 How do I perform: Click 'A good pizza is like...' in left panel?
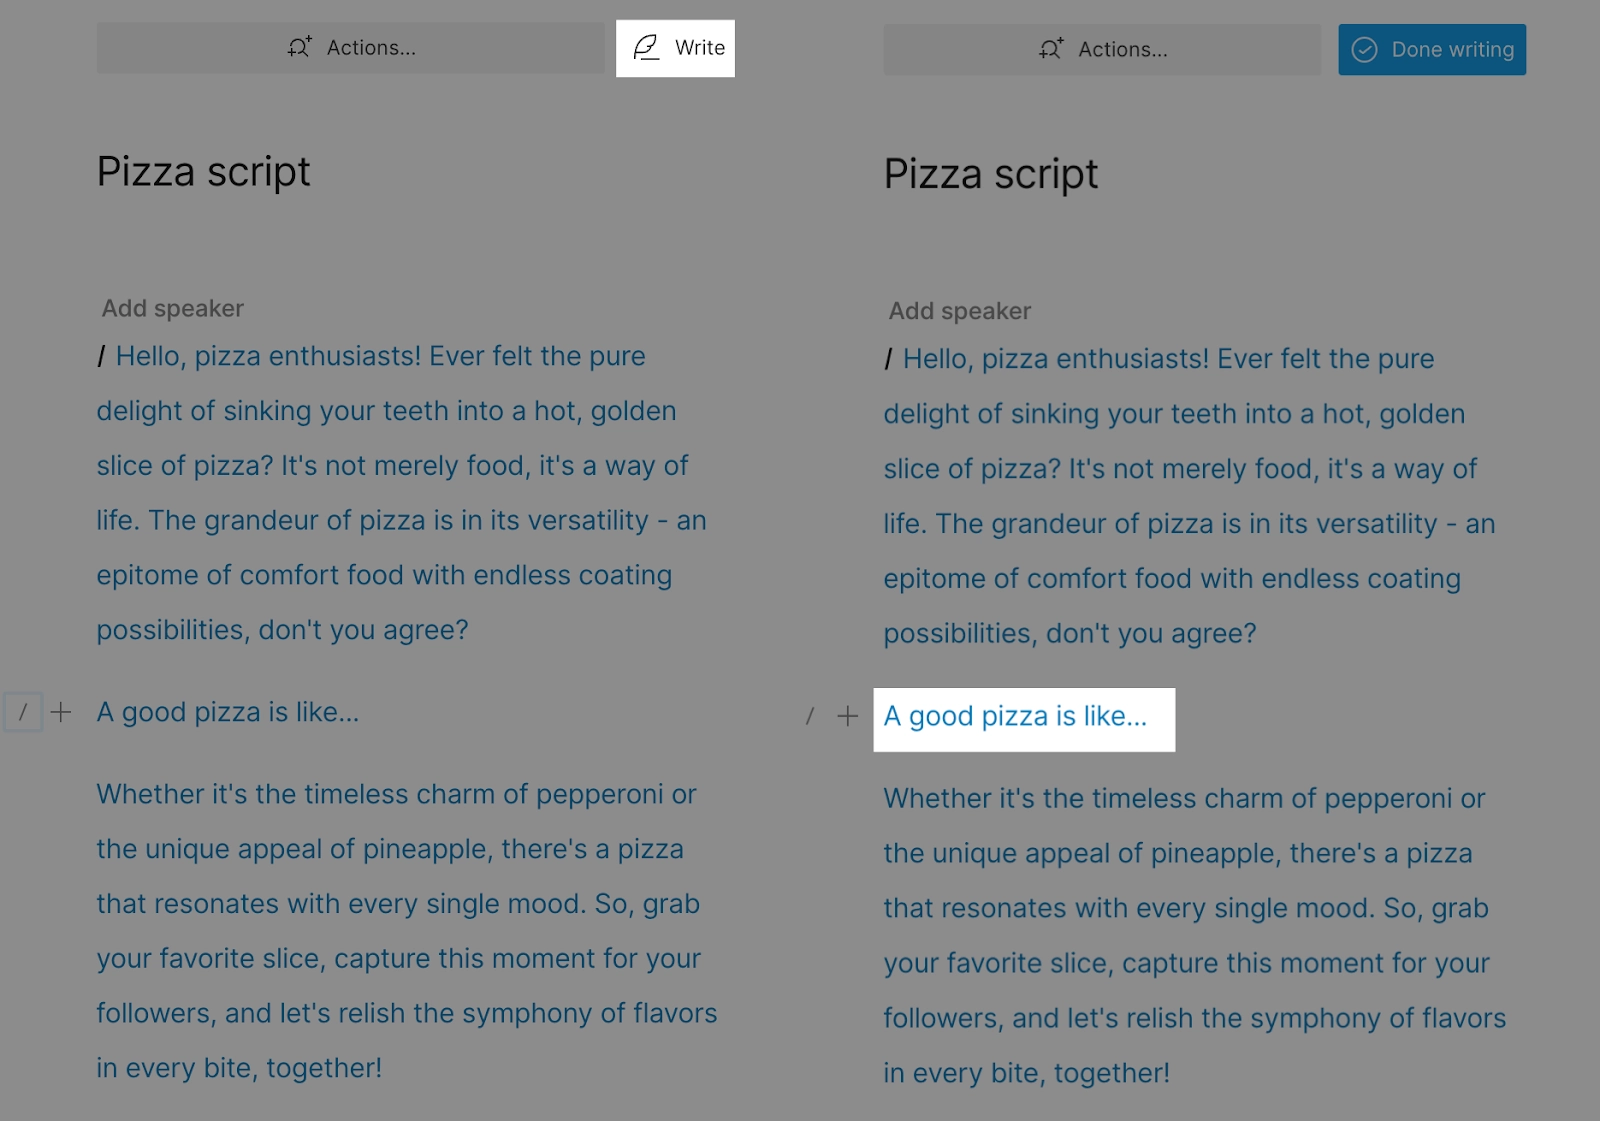pyautogui.click(x=227, y=712)
